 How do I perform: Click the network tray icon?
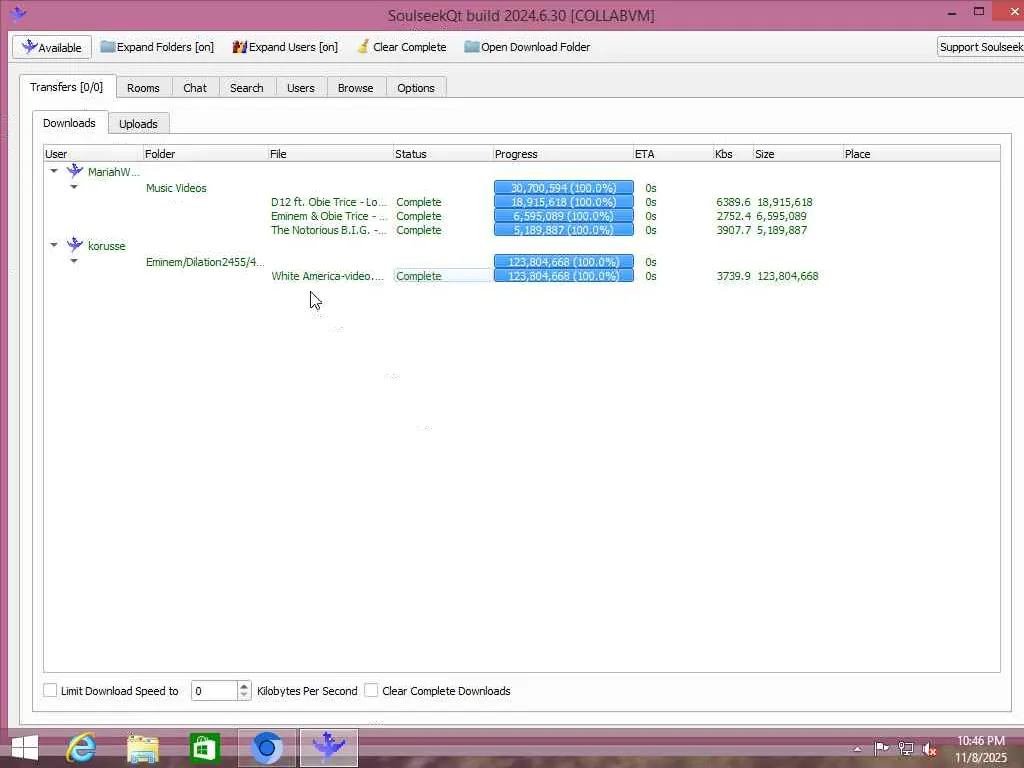click(x=906, y=748)
